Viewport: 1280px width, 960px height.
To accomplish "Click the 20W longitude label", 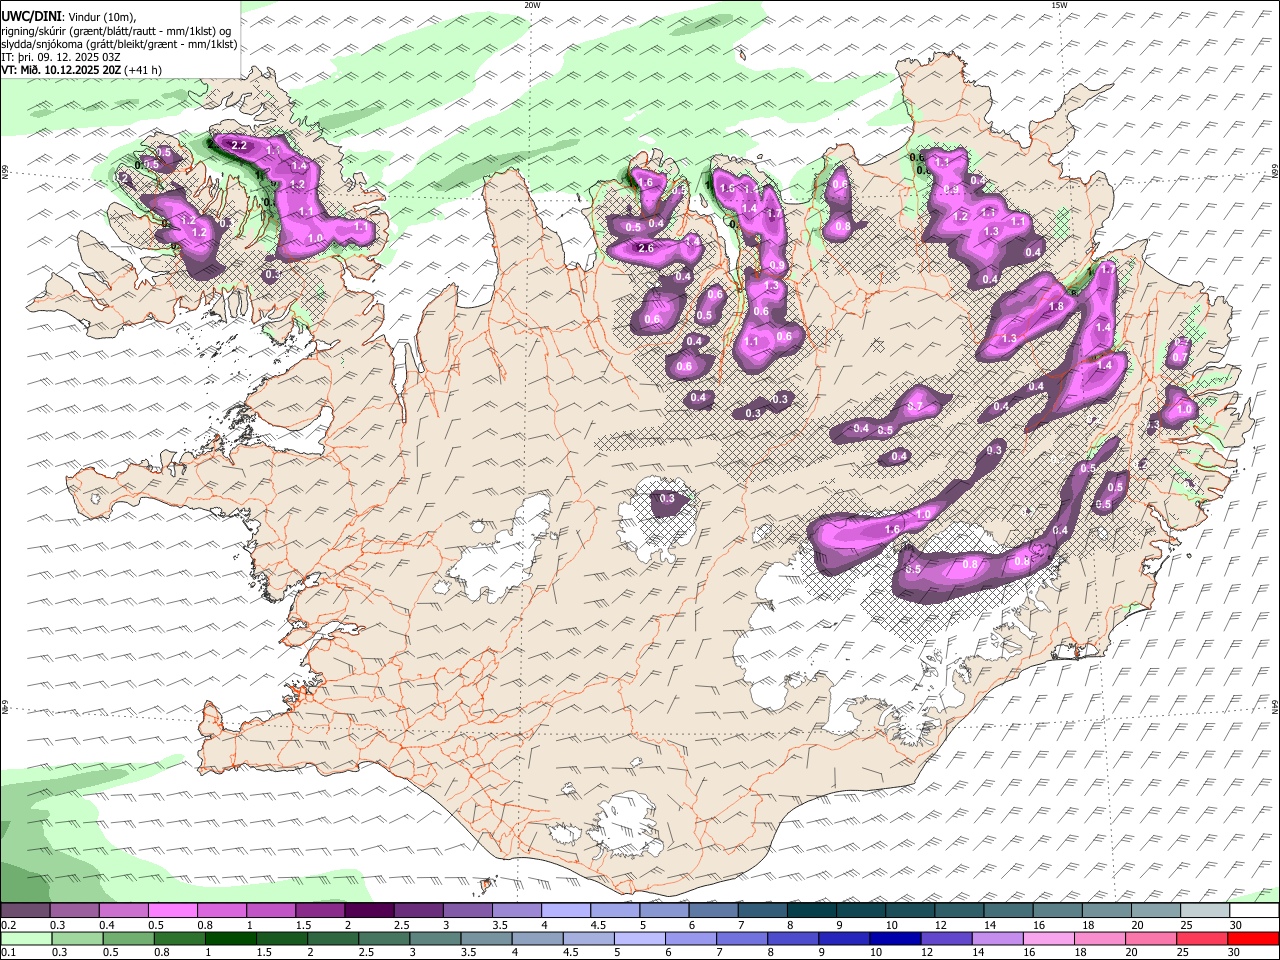I will [x=533, y=5].
